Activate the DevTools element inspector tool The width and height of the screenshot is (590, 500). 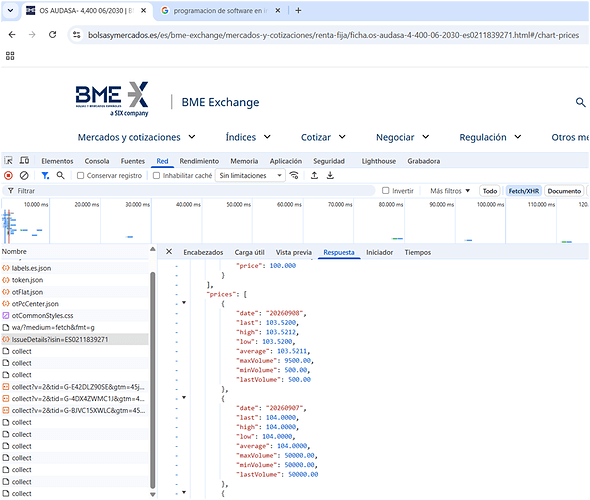point(8,161)
